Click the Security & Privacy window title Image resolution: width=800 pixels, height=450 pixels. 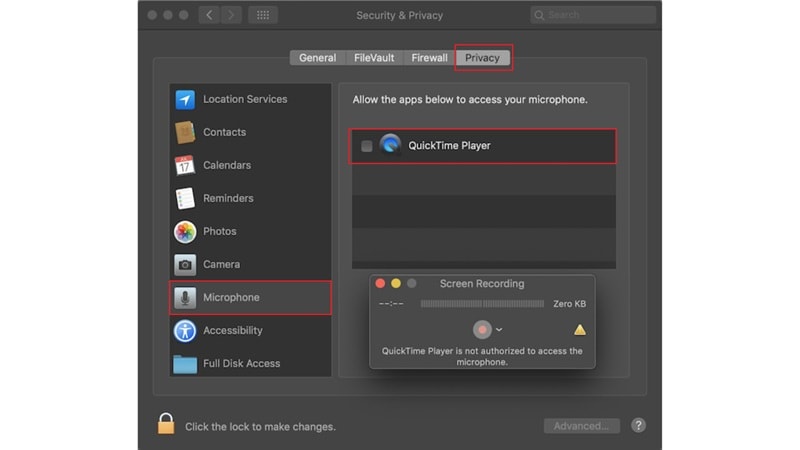(x=399, y=15)
